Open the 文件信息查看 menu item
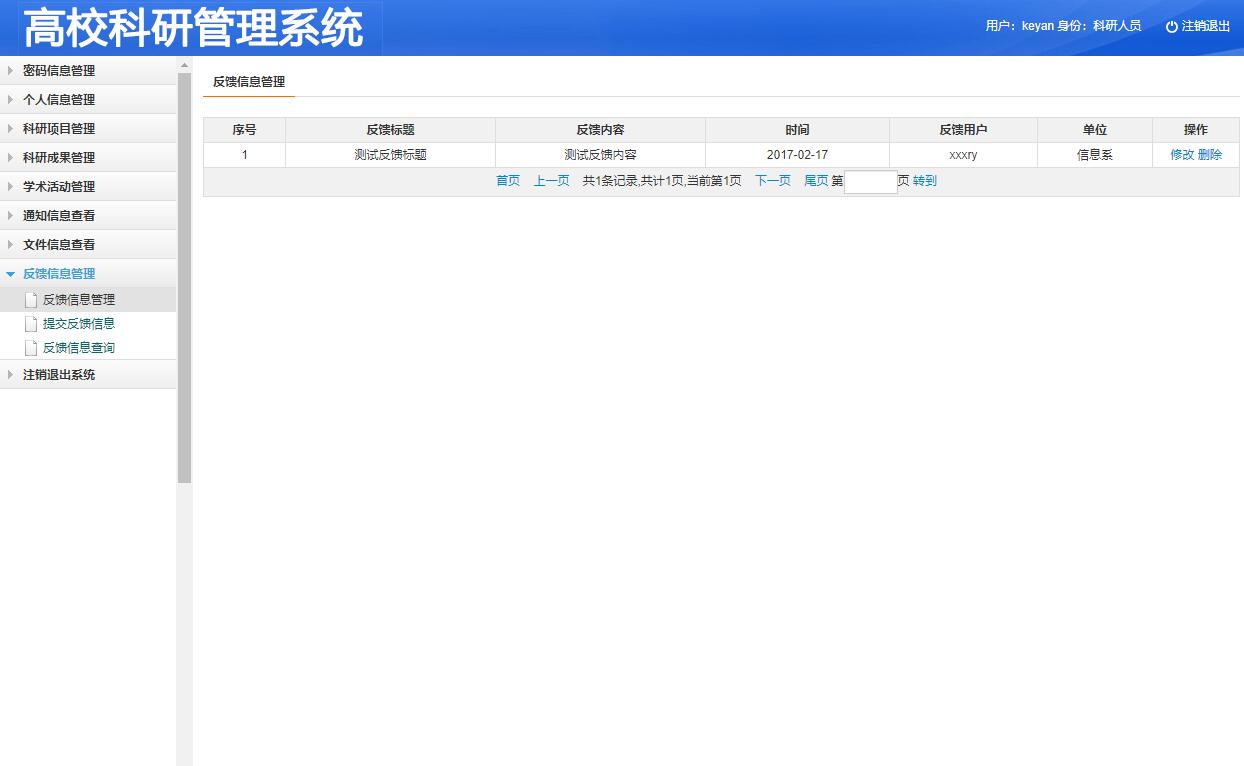 click(55, 244)
